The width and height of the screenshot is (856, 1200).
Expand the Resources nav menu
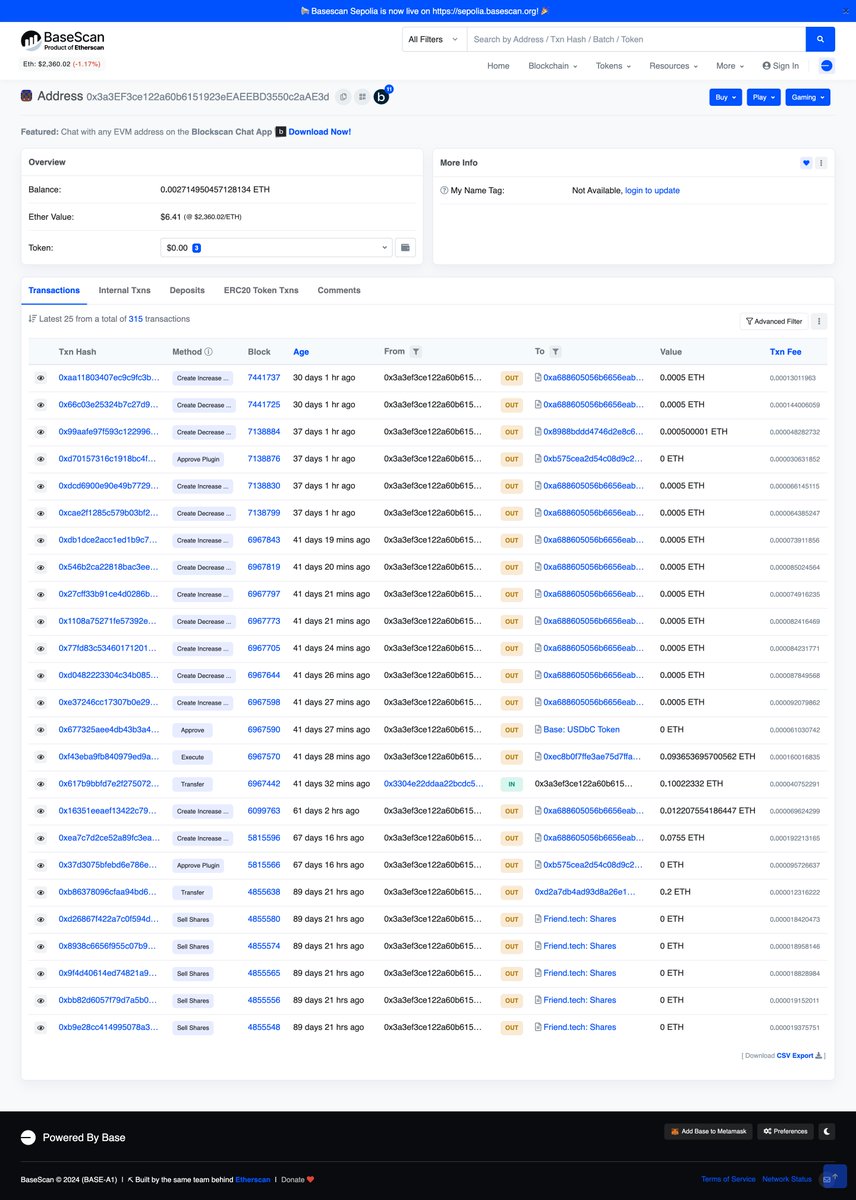[x=673, y=66]
